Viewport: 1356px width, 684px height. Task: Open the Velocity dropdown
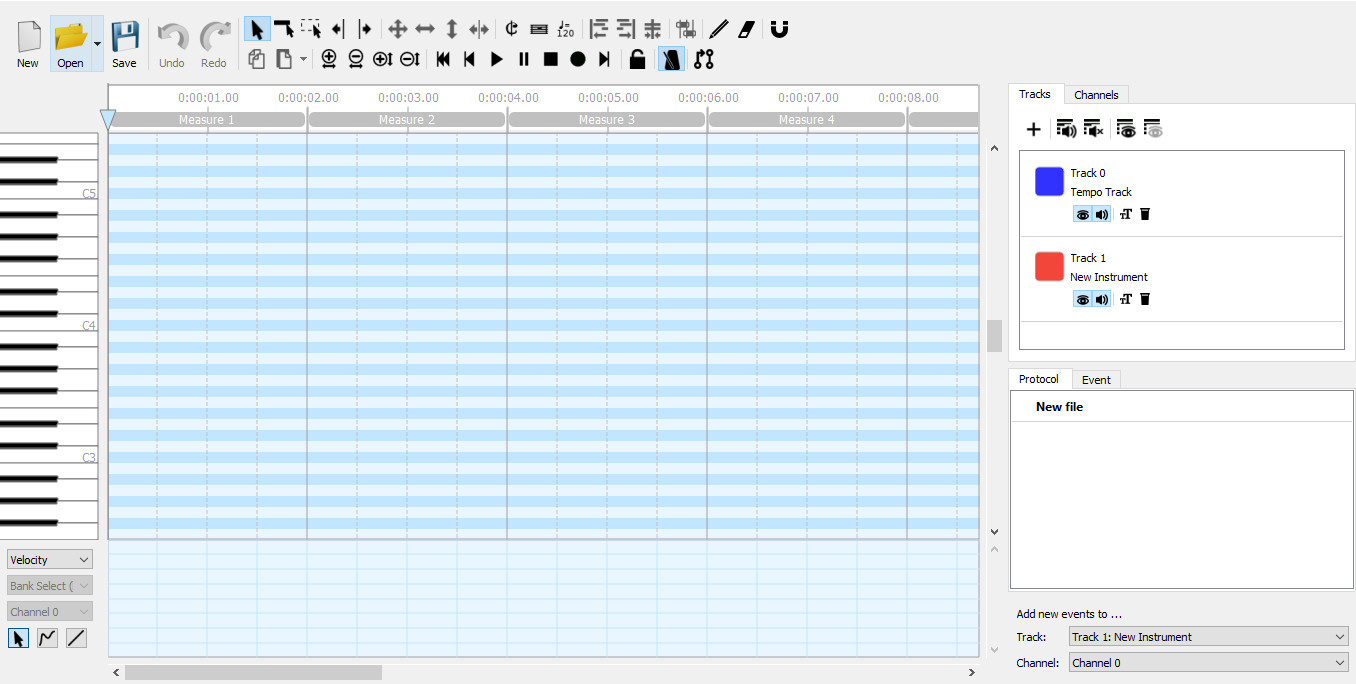49,559
